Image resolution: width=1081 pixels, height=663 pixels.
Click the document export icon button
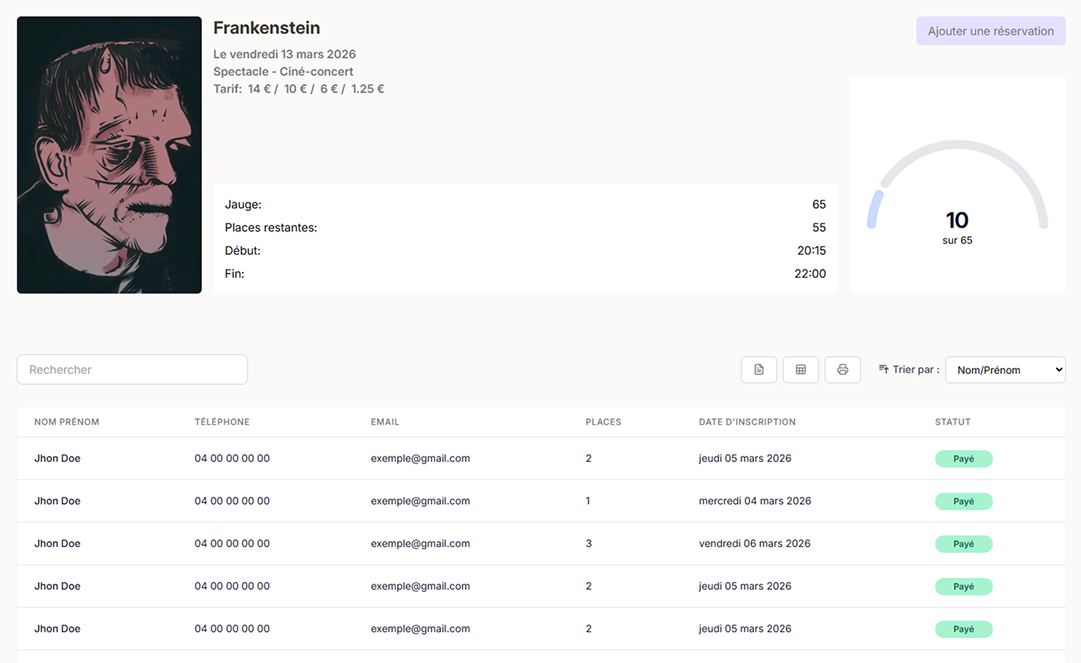[x=759, y=369]
